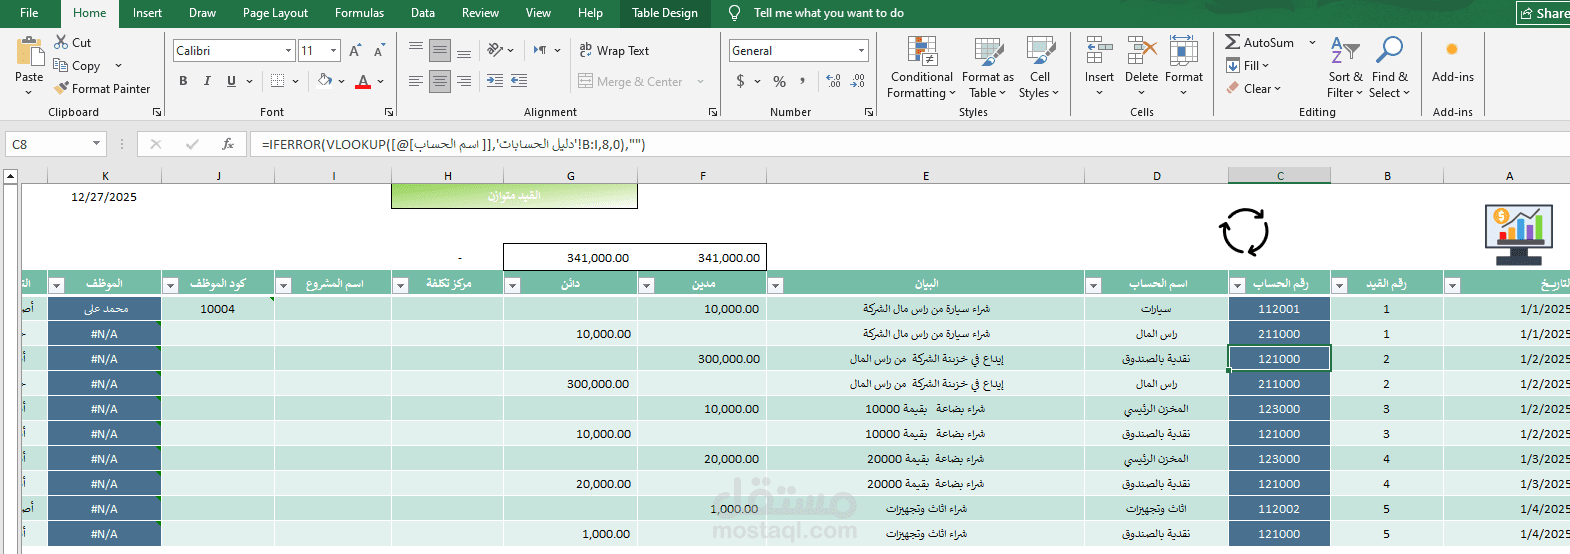Open filter dropdown of column E header

tap(775, 285)
